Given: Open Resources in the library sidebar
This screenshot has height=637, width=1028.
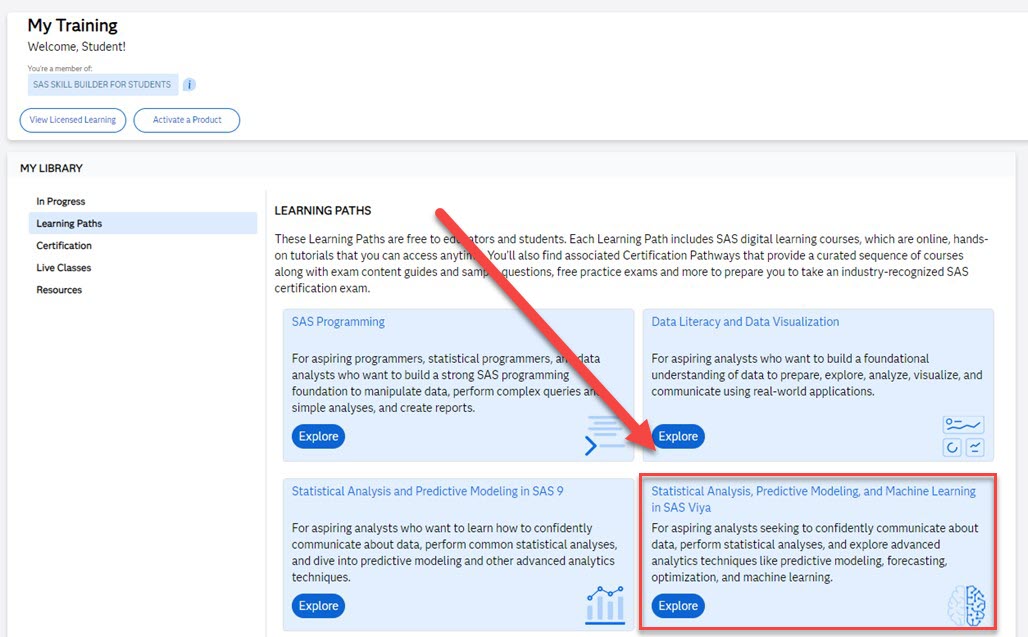Looking at the screenshot, I should [x=59, y=289].
